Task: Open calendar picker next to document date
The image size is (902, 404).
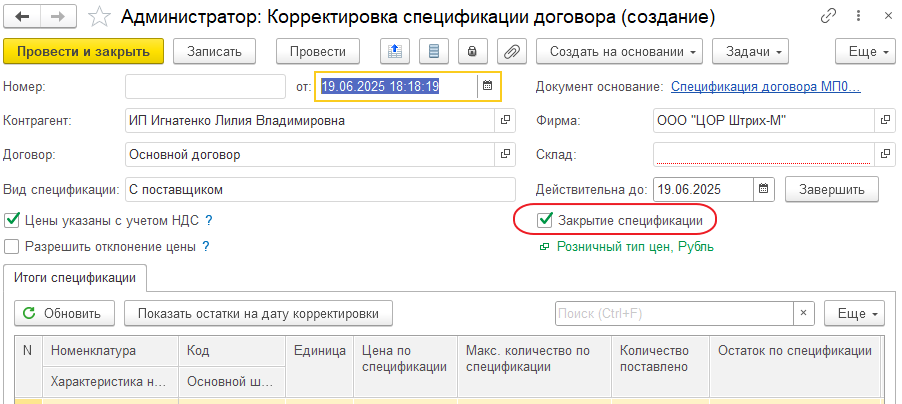Action: (x=488, y=87)
